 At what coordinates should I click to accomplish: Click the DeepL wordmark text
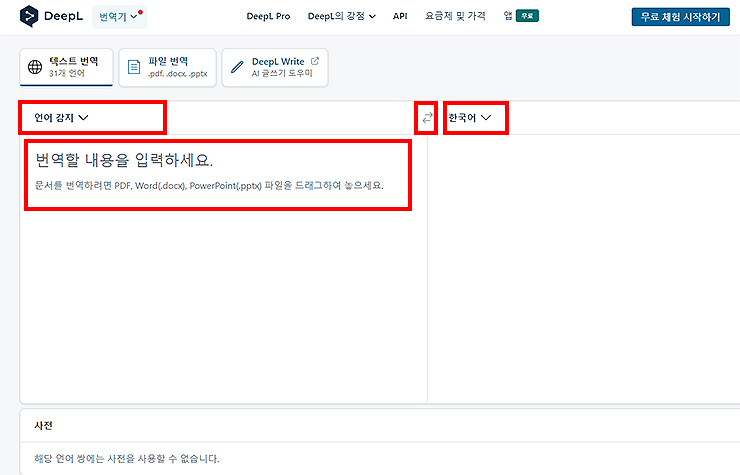point(63,16)
